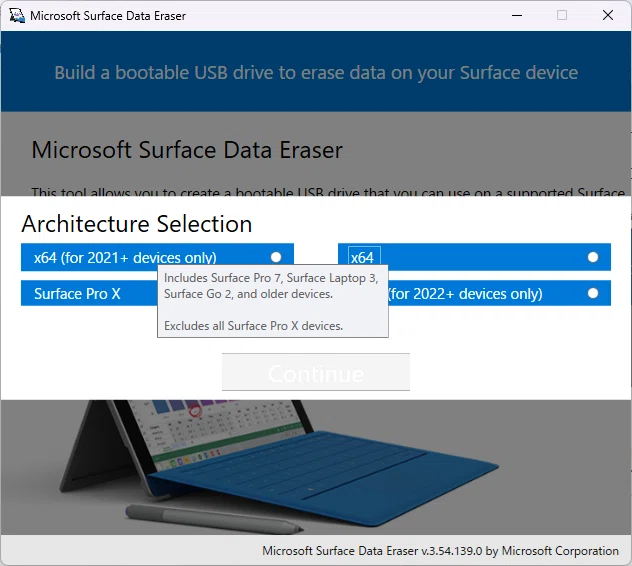Click the version text 'v.3.54.139.0' in the footer
The image size is (632, 566).
(x=451, y=551)
